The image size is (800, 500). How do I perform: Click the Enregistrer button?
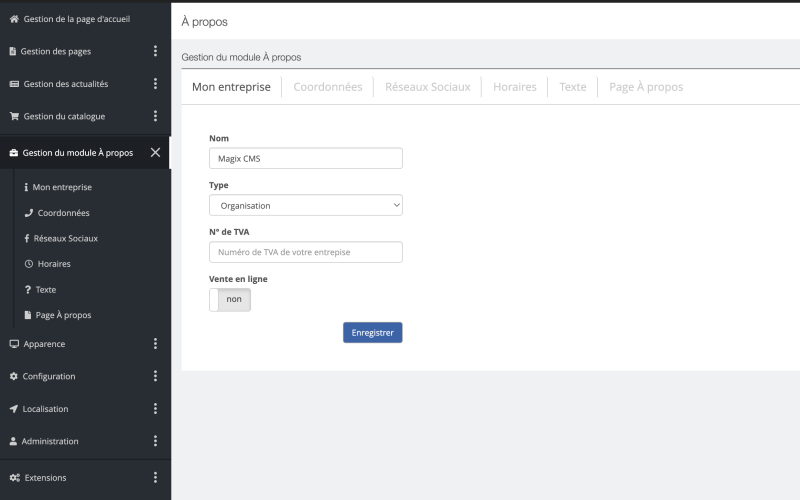point(372,333)
